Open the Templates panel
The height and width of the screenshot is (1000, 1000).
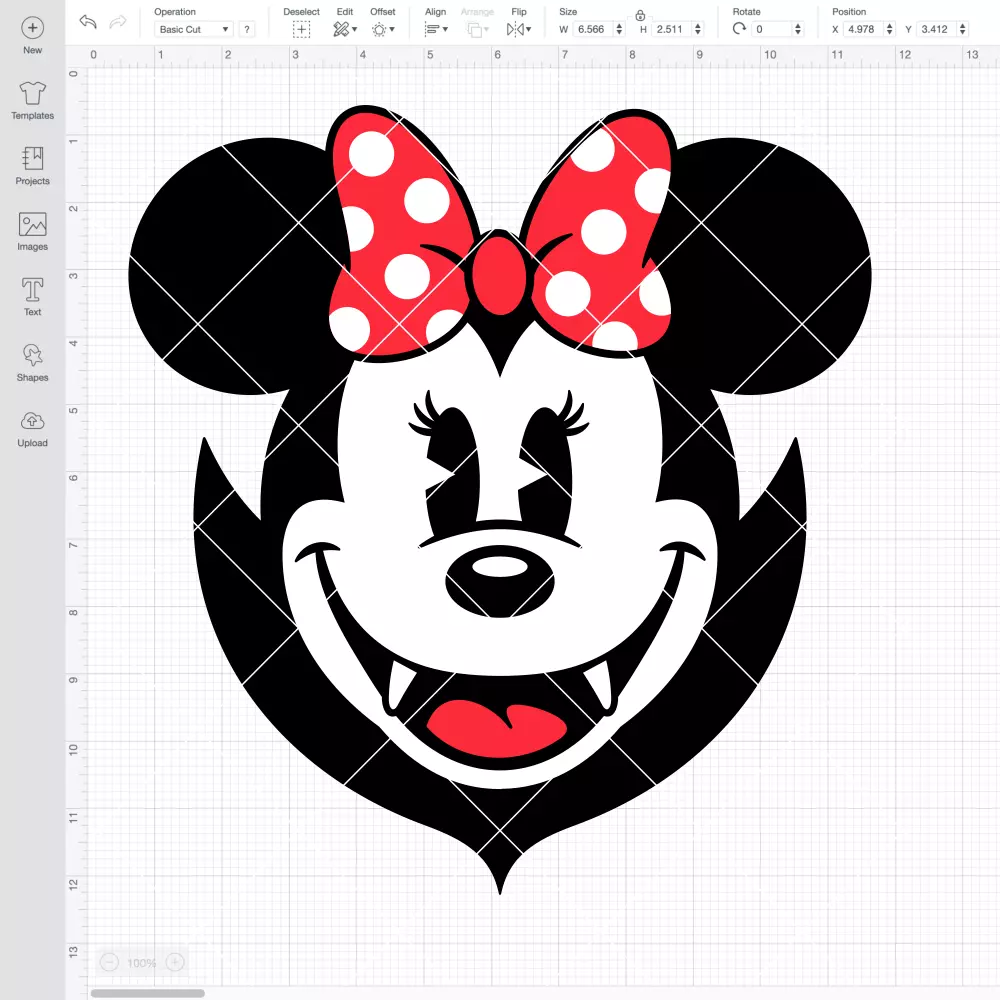point(32,101)
